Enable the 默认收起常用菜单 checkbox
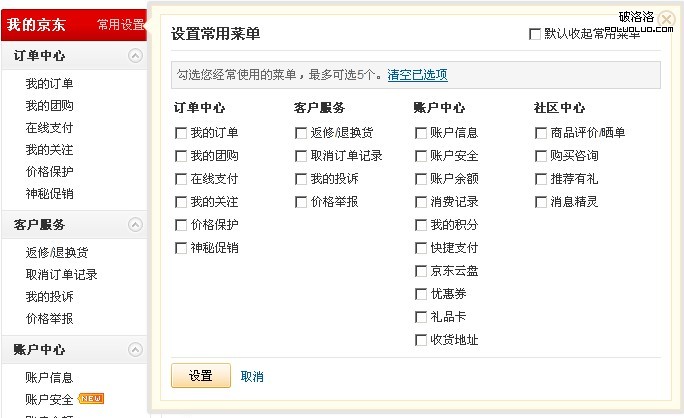This screenshot has height=418, width=684. click(x=534, y=34)
